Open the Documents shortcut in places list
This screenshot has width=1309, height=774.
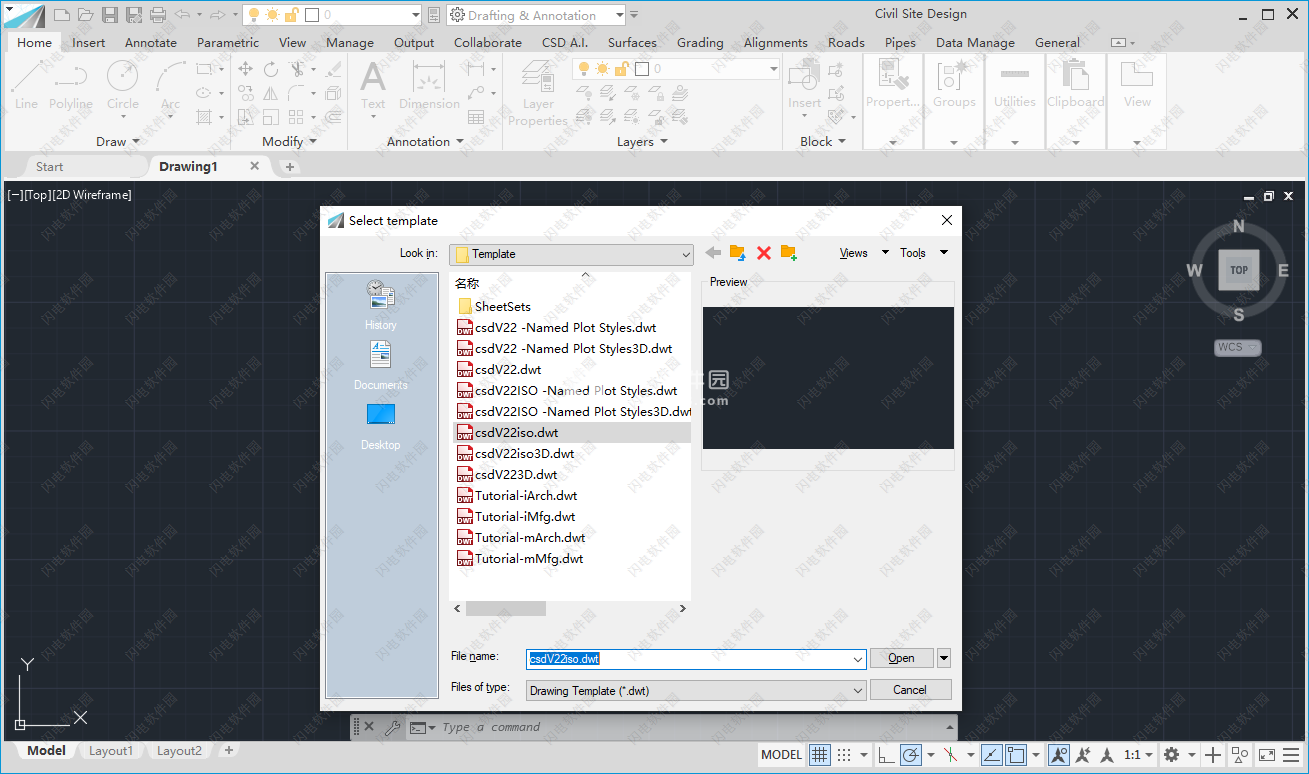(380, 365)
